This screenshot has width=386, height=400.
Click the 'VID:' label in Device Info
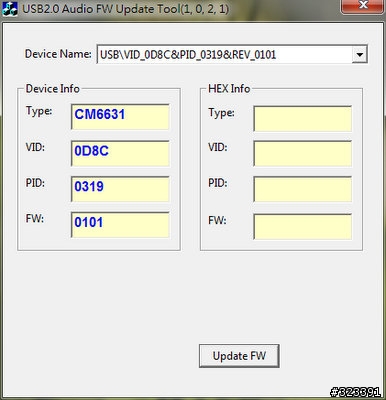tap(35, 147)
